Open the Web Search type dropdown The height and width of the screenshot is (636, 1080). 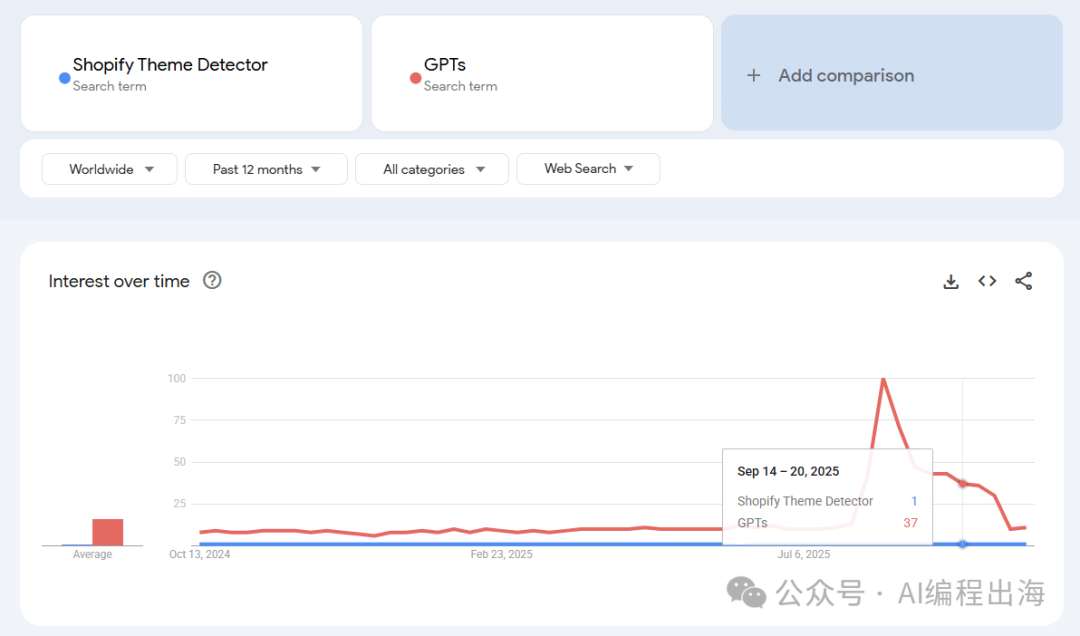pyautogui.click(x=588, y=169)
